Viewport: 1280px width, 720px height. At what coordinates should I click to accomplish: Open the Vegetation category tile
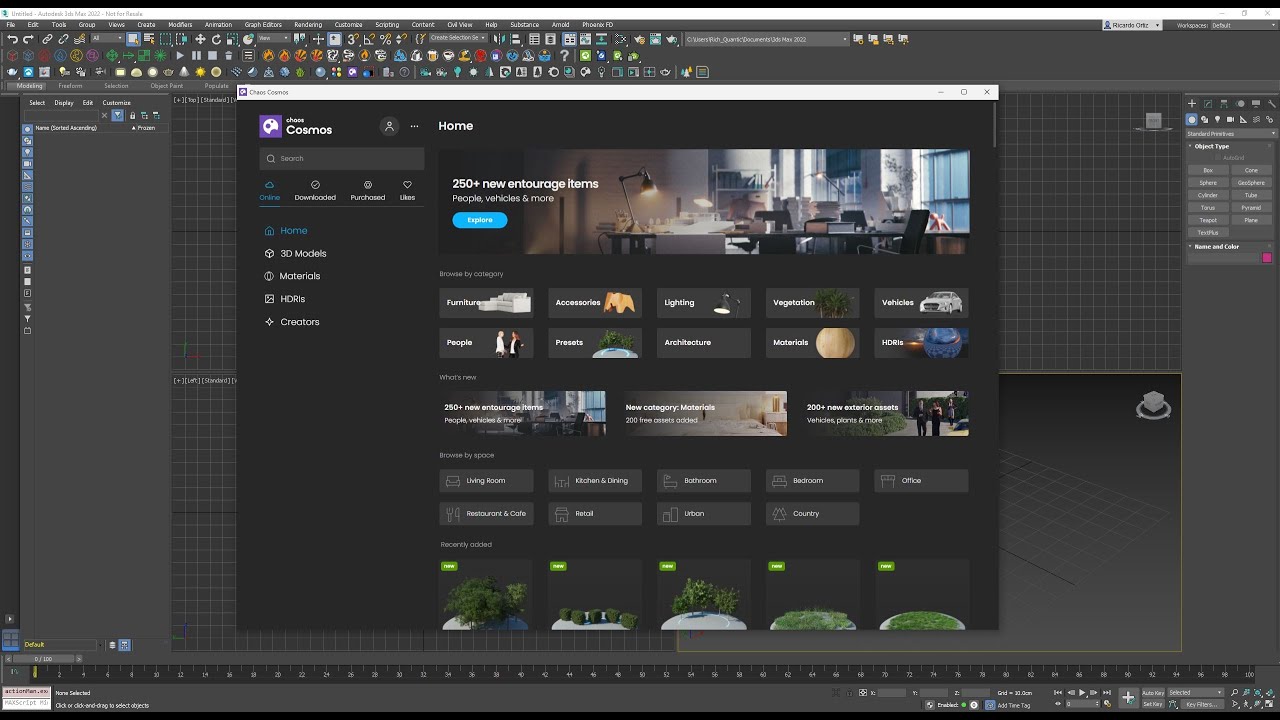point(812,303)
